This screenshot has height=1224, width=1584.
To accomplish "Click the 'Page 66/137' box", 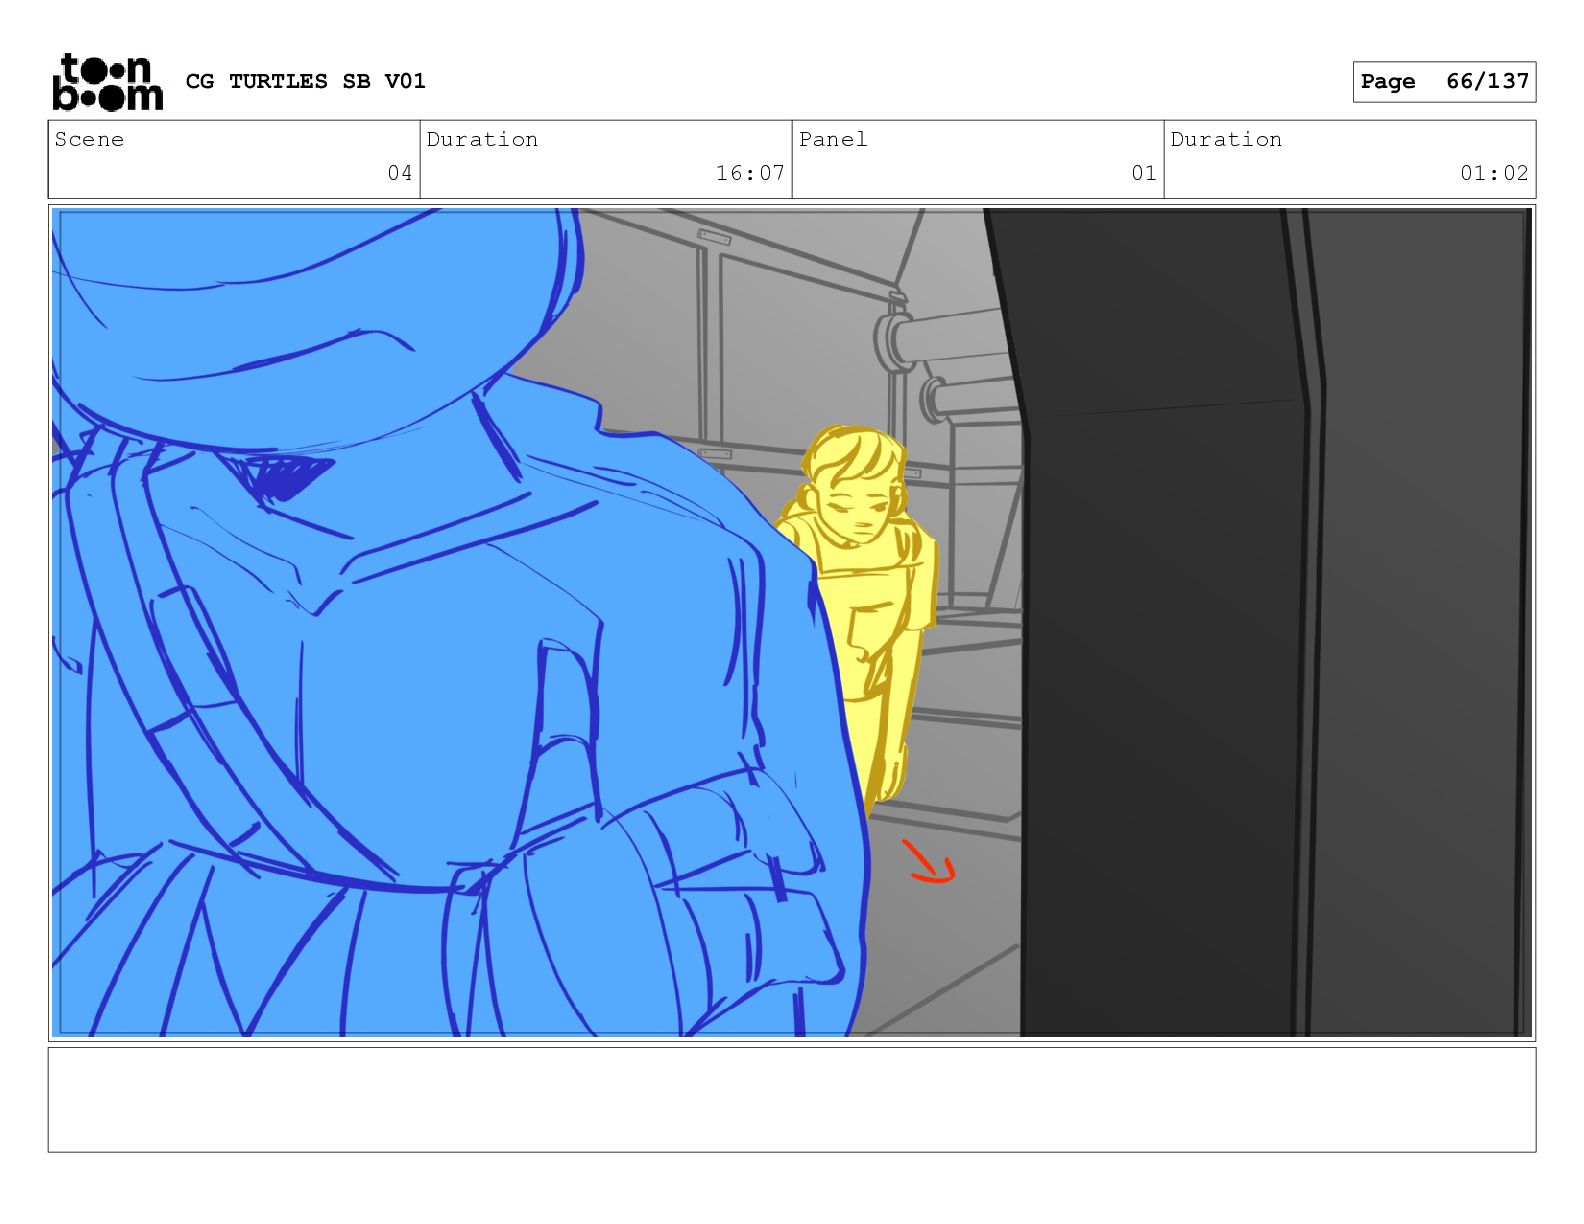I will click(1444, 82).
